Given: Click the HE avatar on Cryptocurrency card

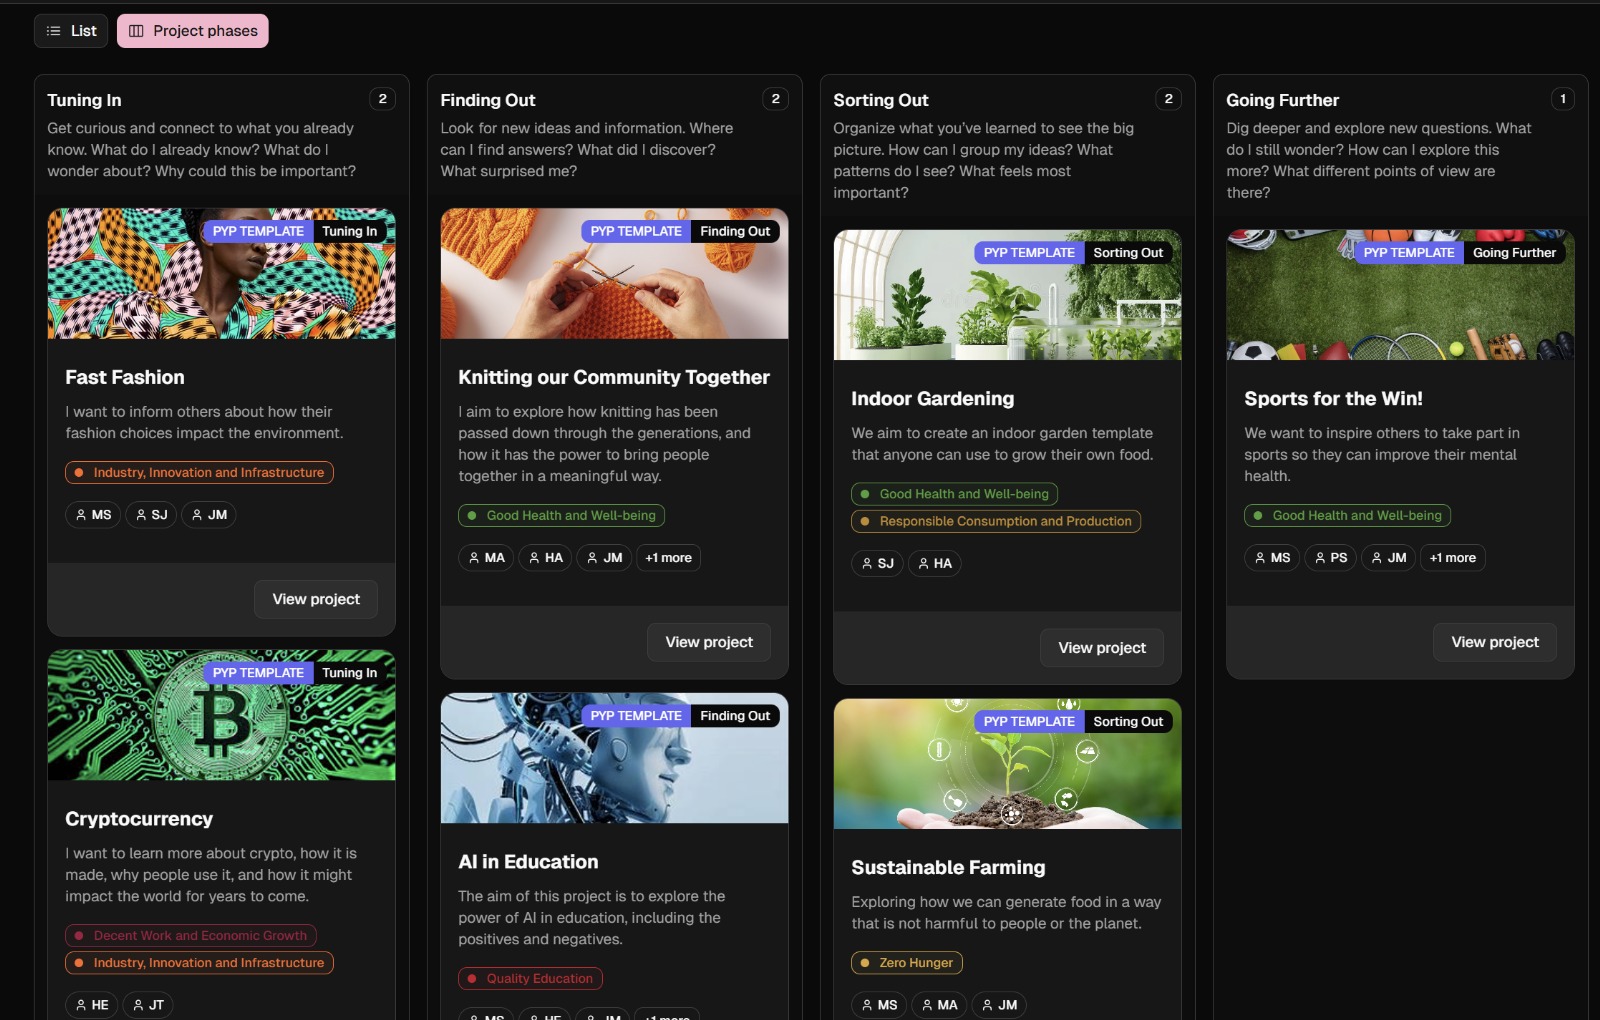Looking at the screenshot, I should (90, 1004).
